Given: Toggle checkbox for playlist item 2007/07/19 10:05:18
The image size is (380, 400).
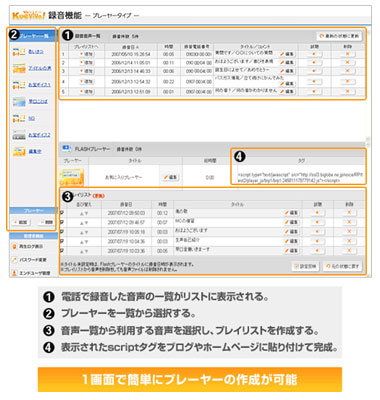Looking at the screenshot, I should [62, 232].
